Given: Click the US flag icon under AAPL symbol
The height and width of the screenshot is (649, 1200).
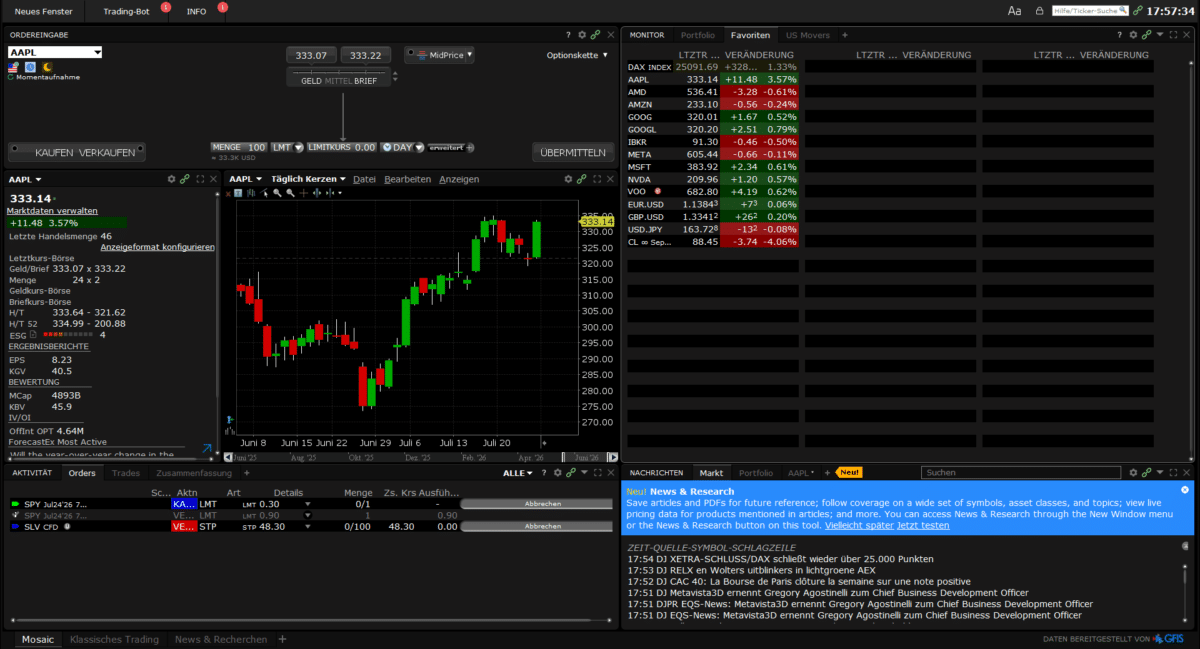Looking at the screenshot, I should click(x=13, y=67).
